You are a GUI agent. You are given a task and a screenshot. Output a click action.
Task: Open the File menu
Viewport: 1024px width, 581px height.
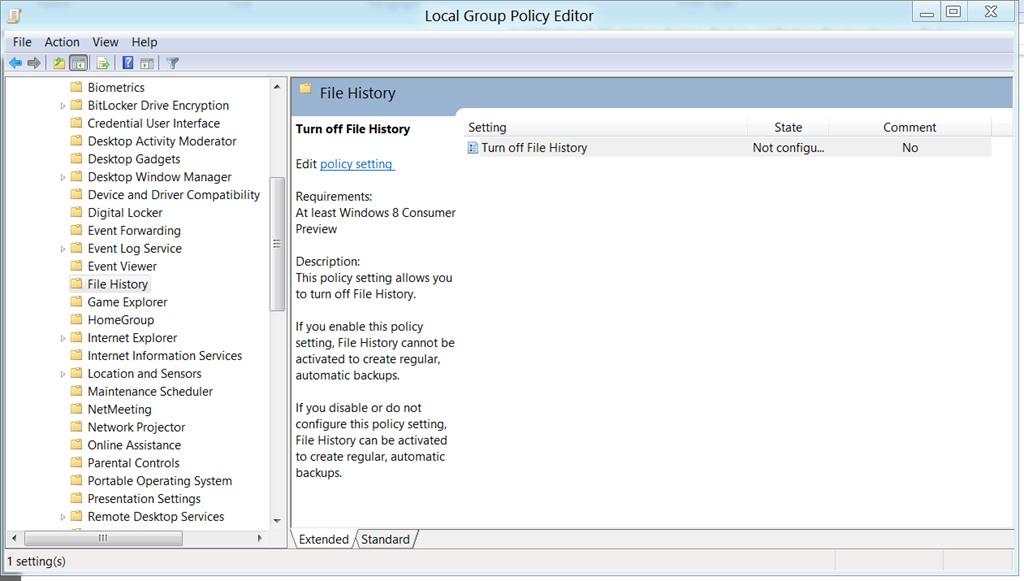tap(22, 42)
